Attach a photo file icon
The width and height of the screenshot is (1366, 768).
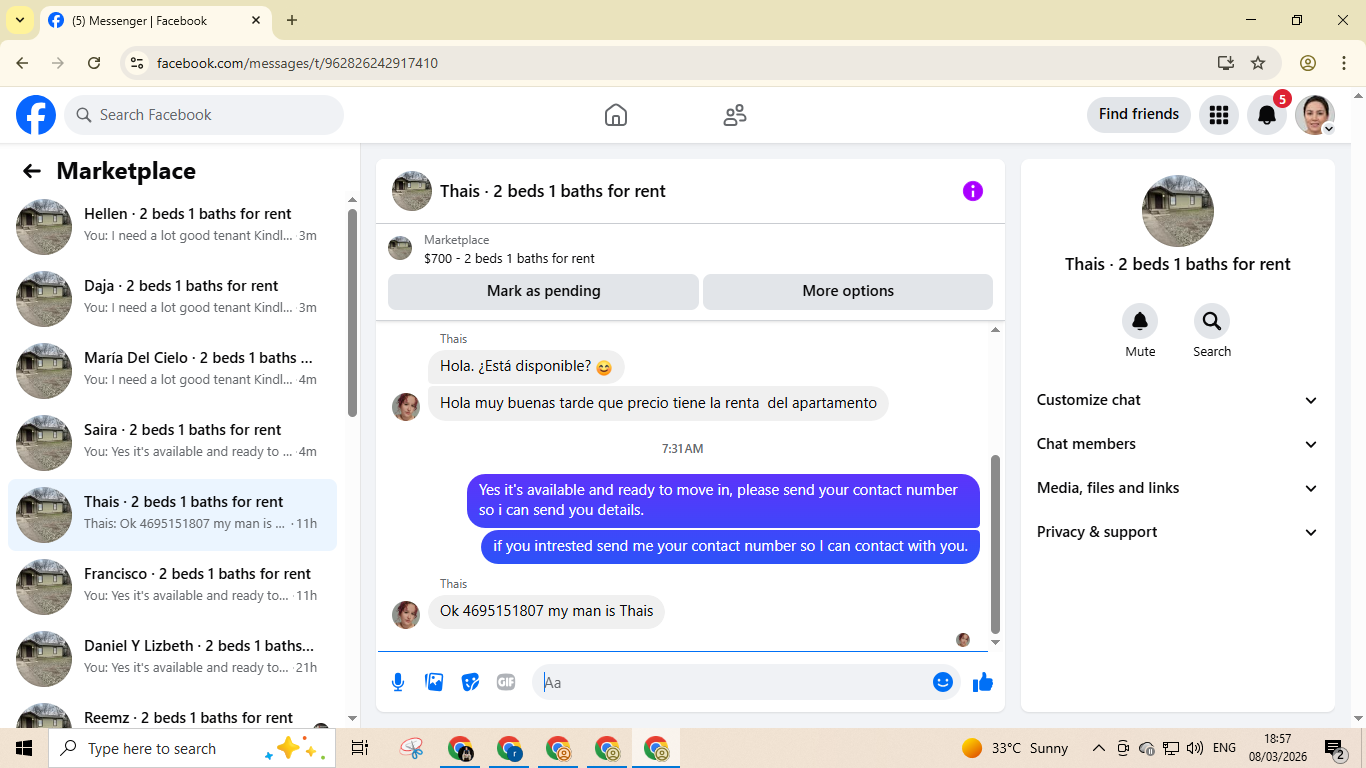coord(434,682)
